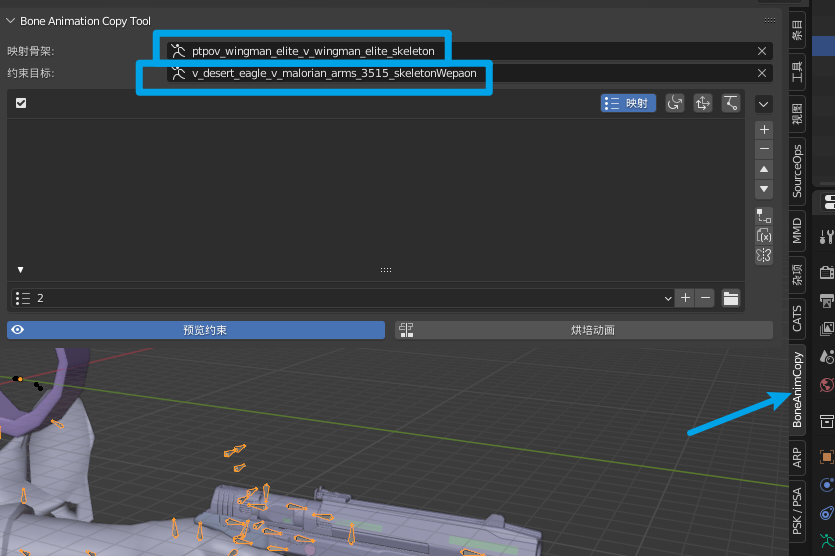Toggle the 映射 mapping mode button

tap(628, 103)
